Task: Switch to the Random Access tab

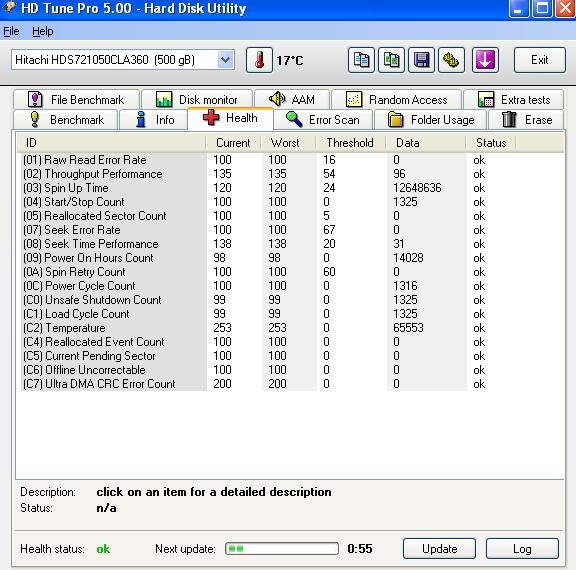Action: tap(396, 100)
